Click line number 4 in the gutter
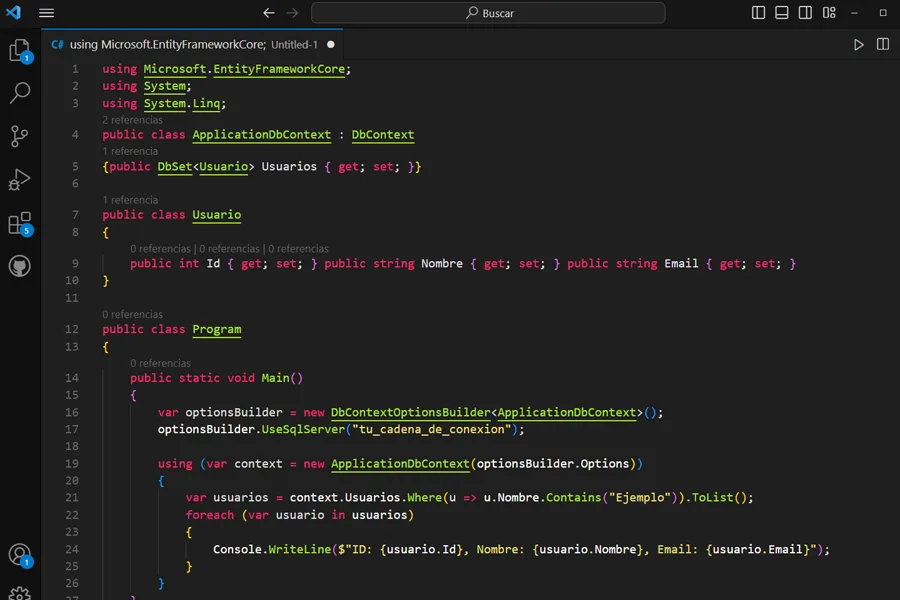 75,134
